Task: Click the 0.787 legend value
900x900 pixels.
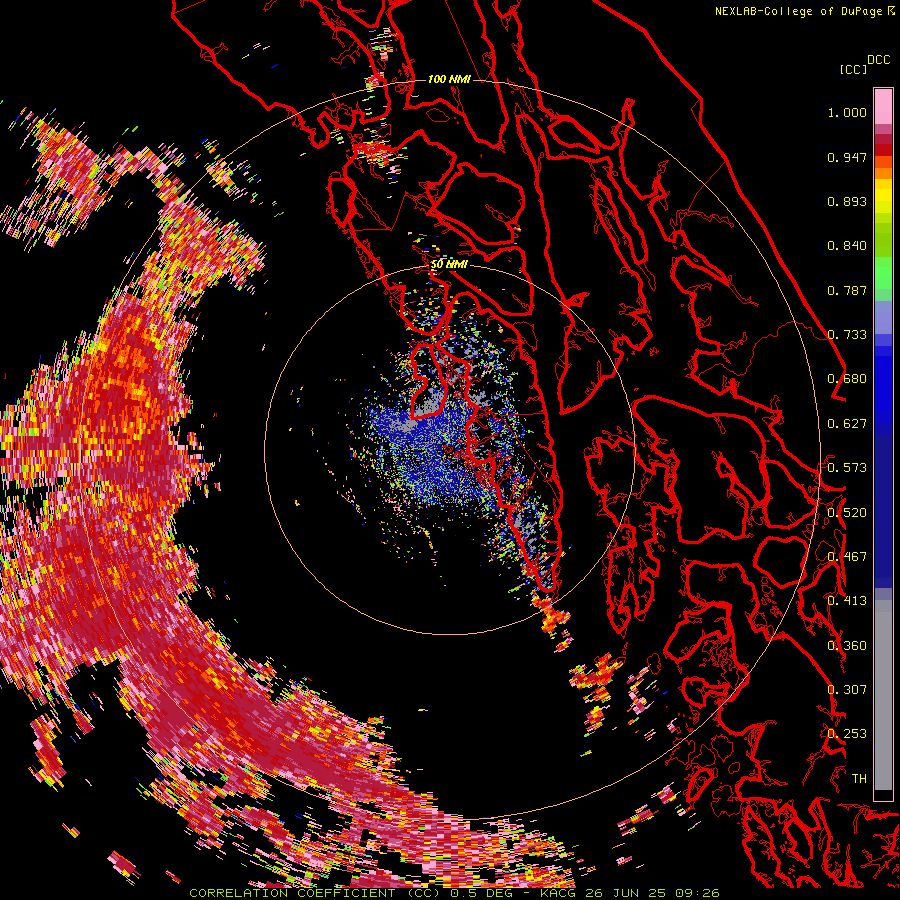Action: point(847,290)
